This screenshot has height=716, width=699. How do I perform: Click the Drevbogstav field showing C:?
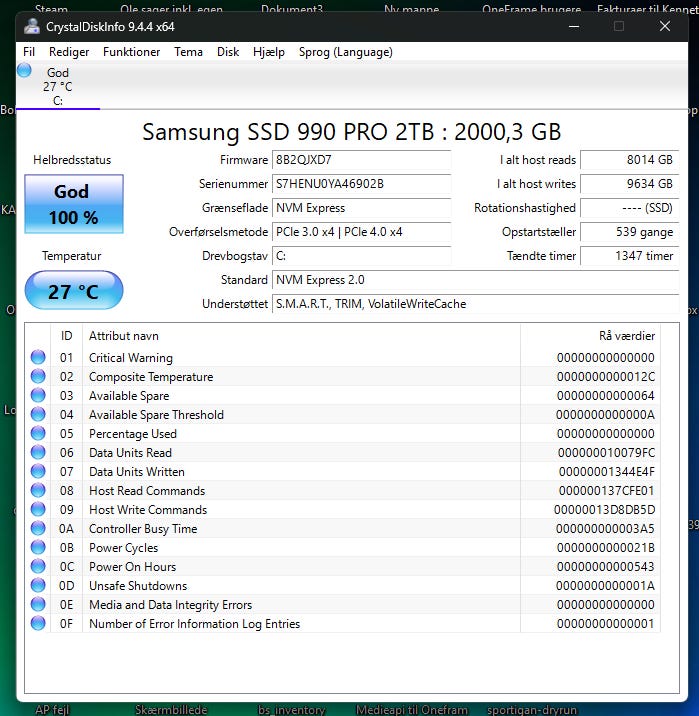(x=362, y=256)
